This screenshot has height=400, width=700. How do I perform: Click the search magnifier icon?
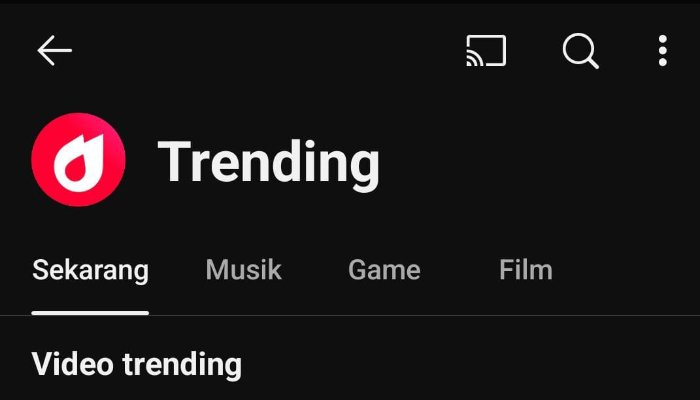click(580, 51)
